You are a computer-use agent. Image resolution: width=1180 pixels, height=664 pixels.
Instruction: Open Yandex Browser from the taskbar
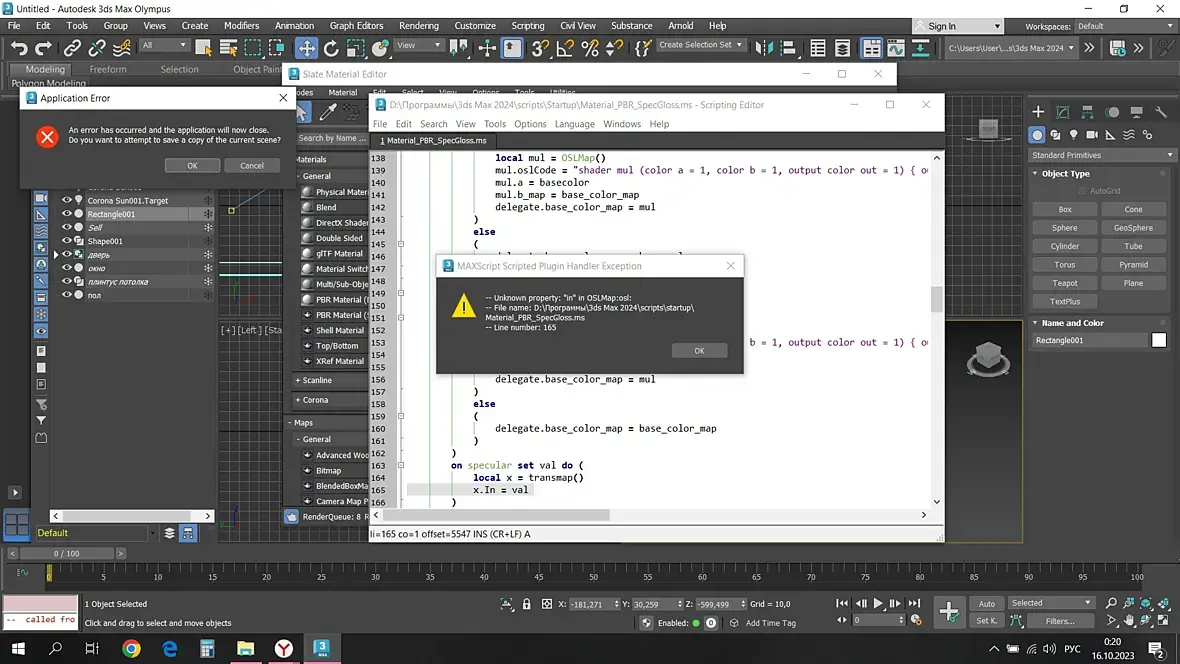point(284,648)
